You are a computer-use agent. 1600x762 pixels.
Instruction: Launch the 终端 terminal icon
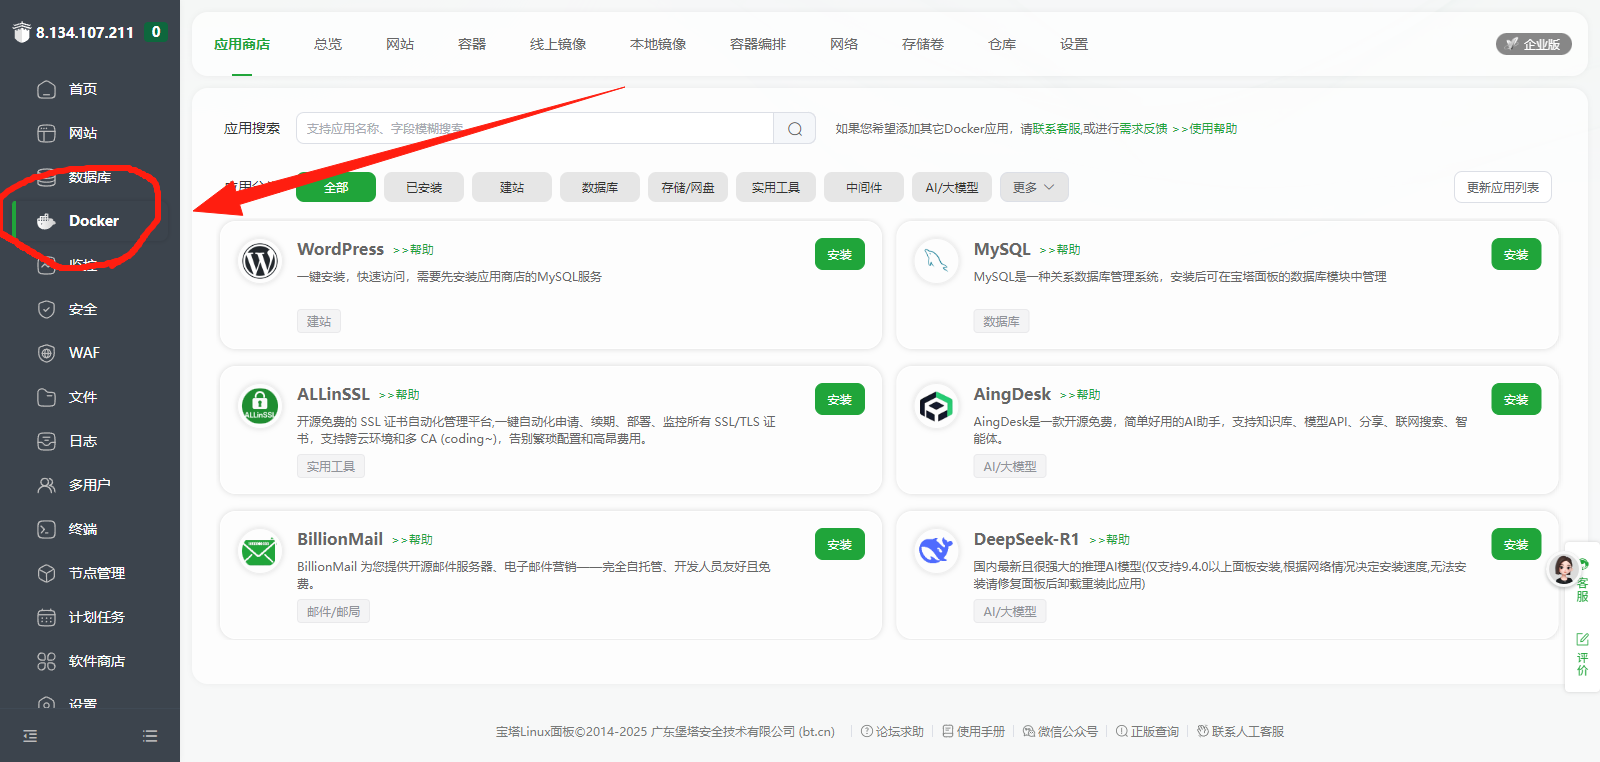click(x=46, y=529)
